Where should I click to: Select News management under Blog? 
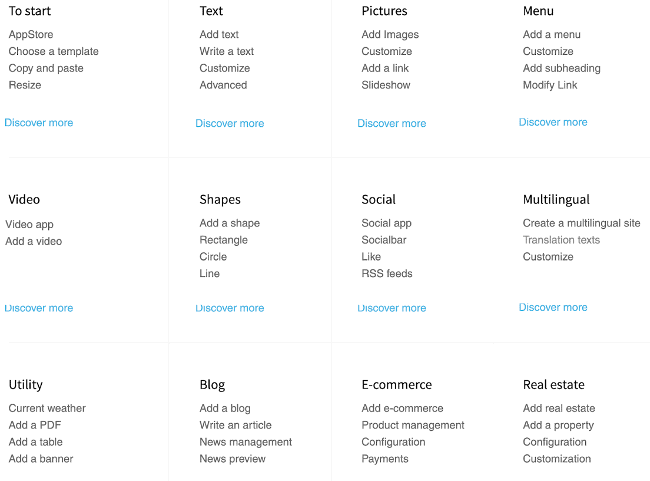pyautogui.click(x=246, y=442)
